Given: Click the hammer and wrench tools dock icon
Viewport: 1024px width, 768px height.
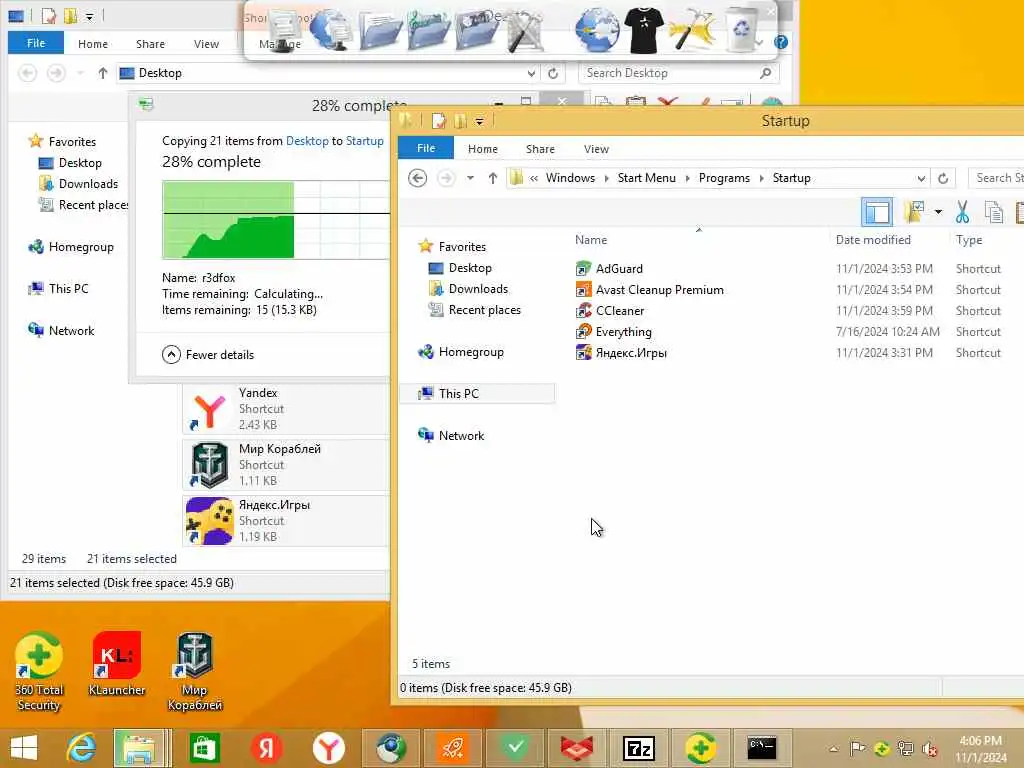Looking at the screenshot, I should pyautogui.click(x=525, y=30).
